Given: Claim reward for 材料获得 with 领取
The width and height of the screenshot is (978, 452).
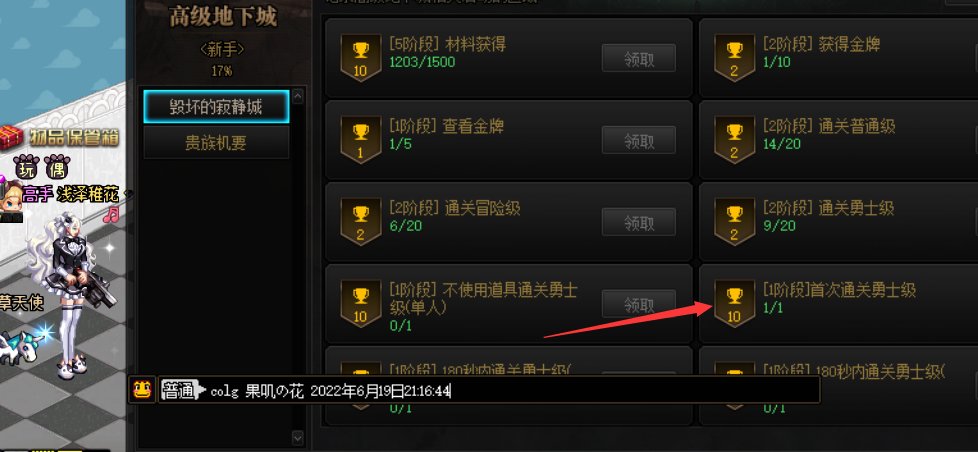Looking at the screenshot, I should click(639, 59).
